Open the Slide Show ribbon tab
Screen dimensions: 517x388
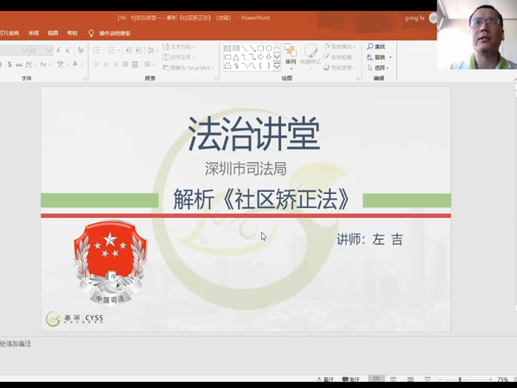point(9,33)
